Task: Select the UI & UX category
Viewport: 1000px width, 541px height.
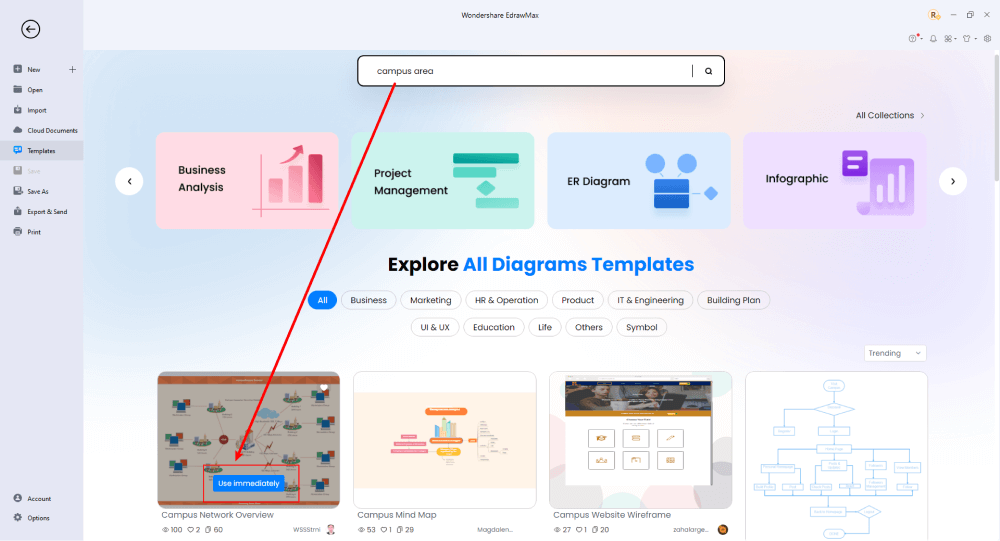Action: (435, 327)
